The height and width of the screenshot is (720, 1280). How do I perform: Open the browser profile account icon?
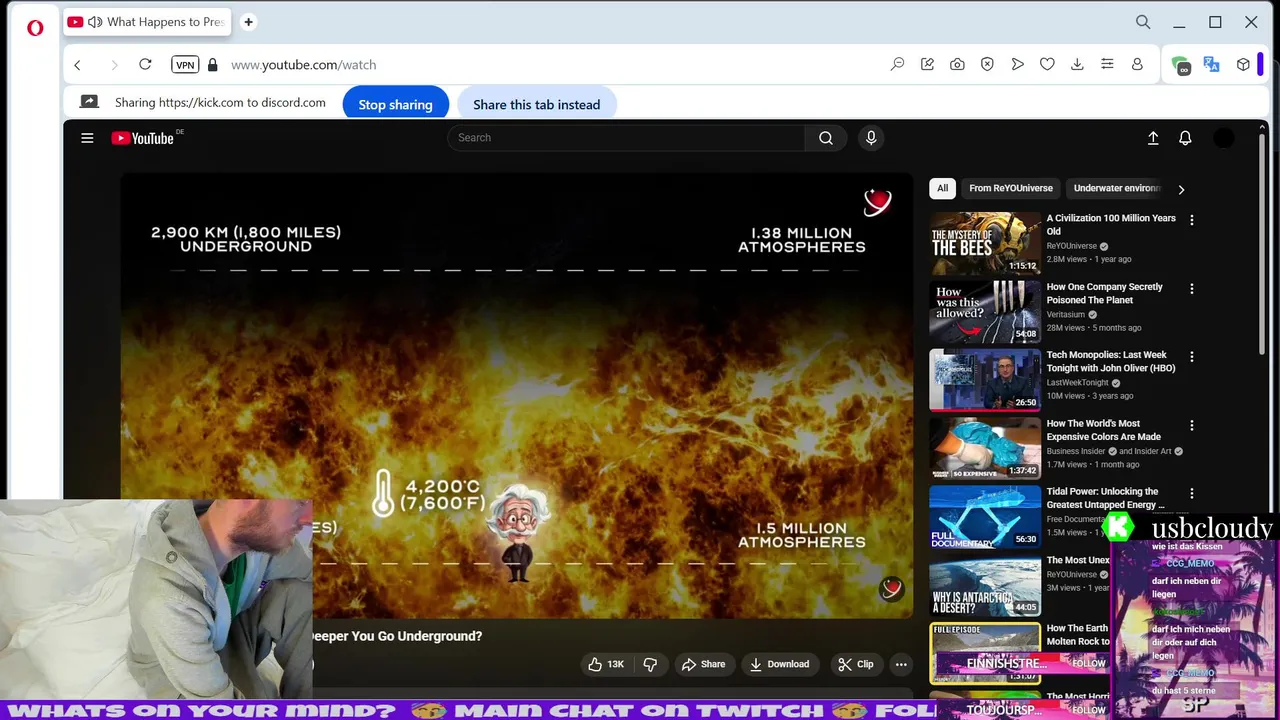tap(1137, 64)
